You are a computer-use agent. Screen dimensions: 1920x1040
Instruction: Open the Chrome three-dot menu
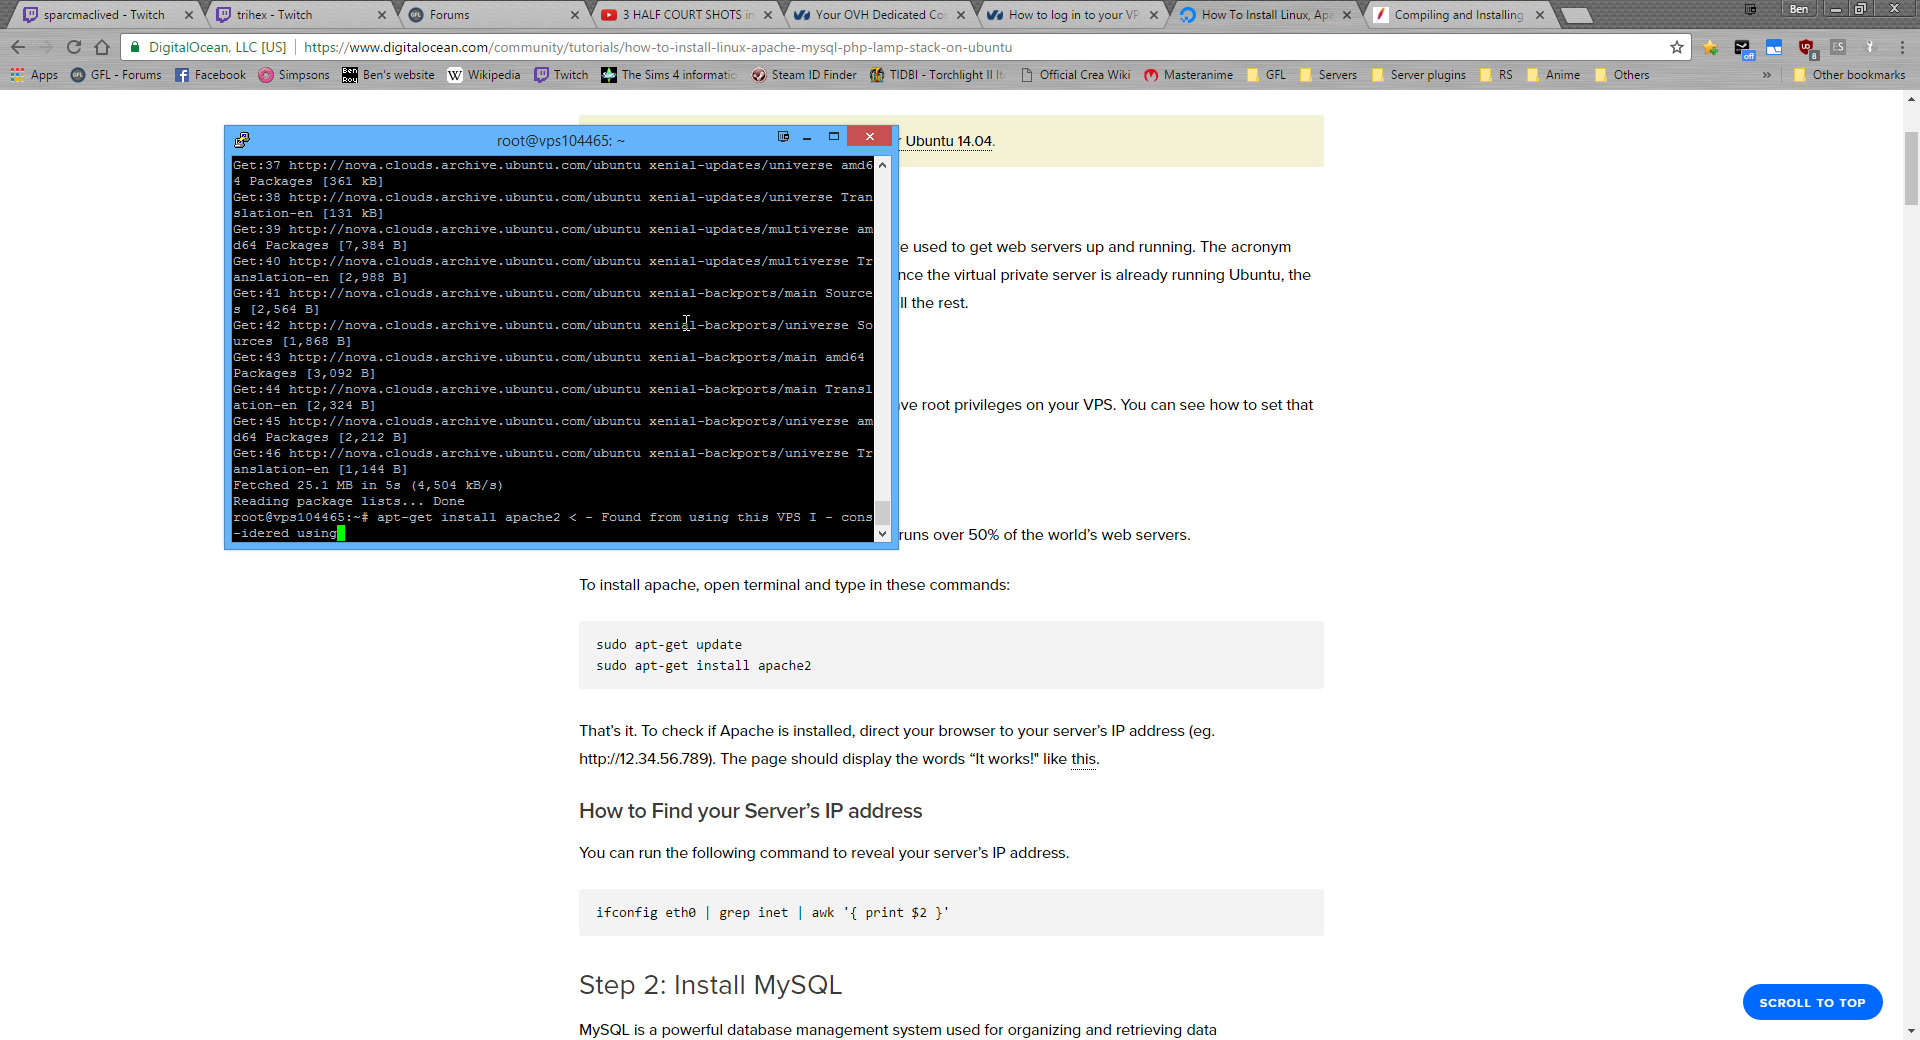(1902, 47)
